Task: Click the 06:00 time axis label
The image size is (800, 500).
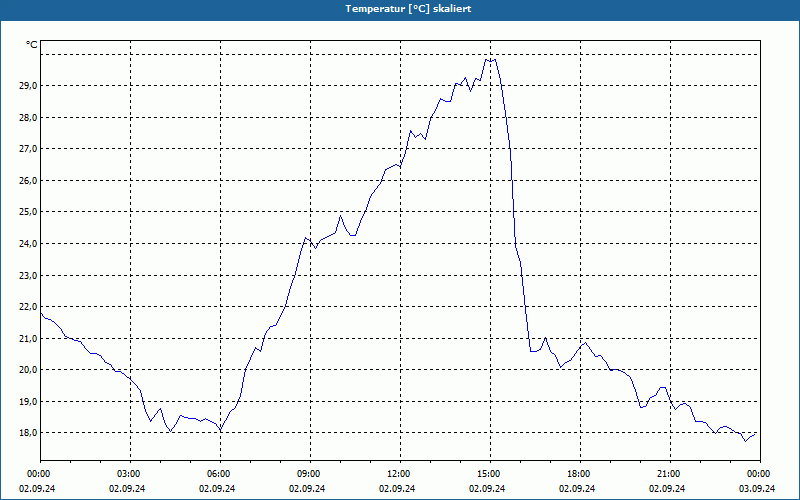Action: (220, 474)
